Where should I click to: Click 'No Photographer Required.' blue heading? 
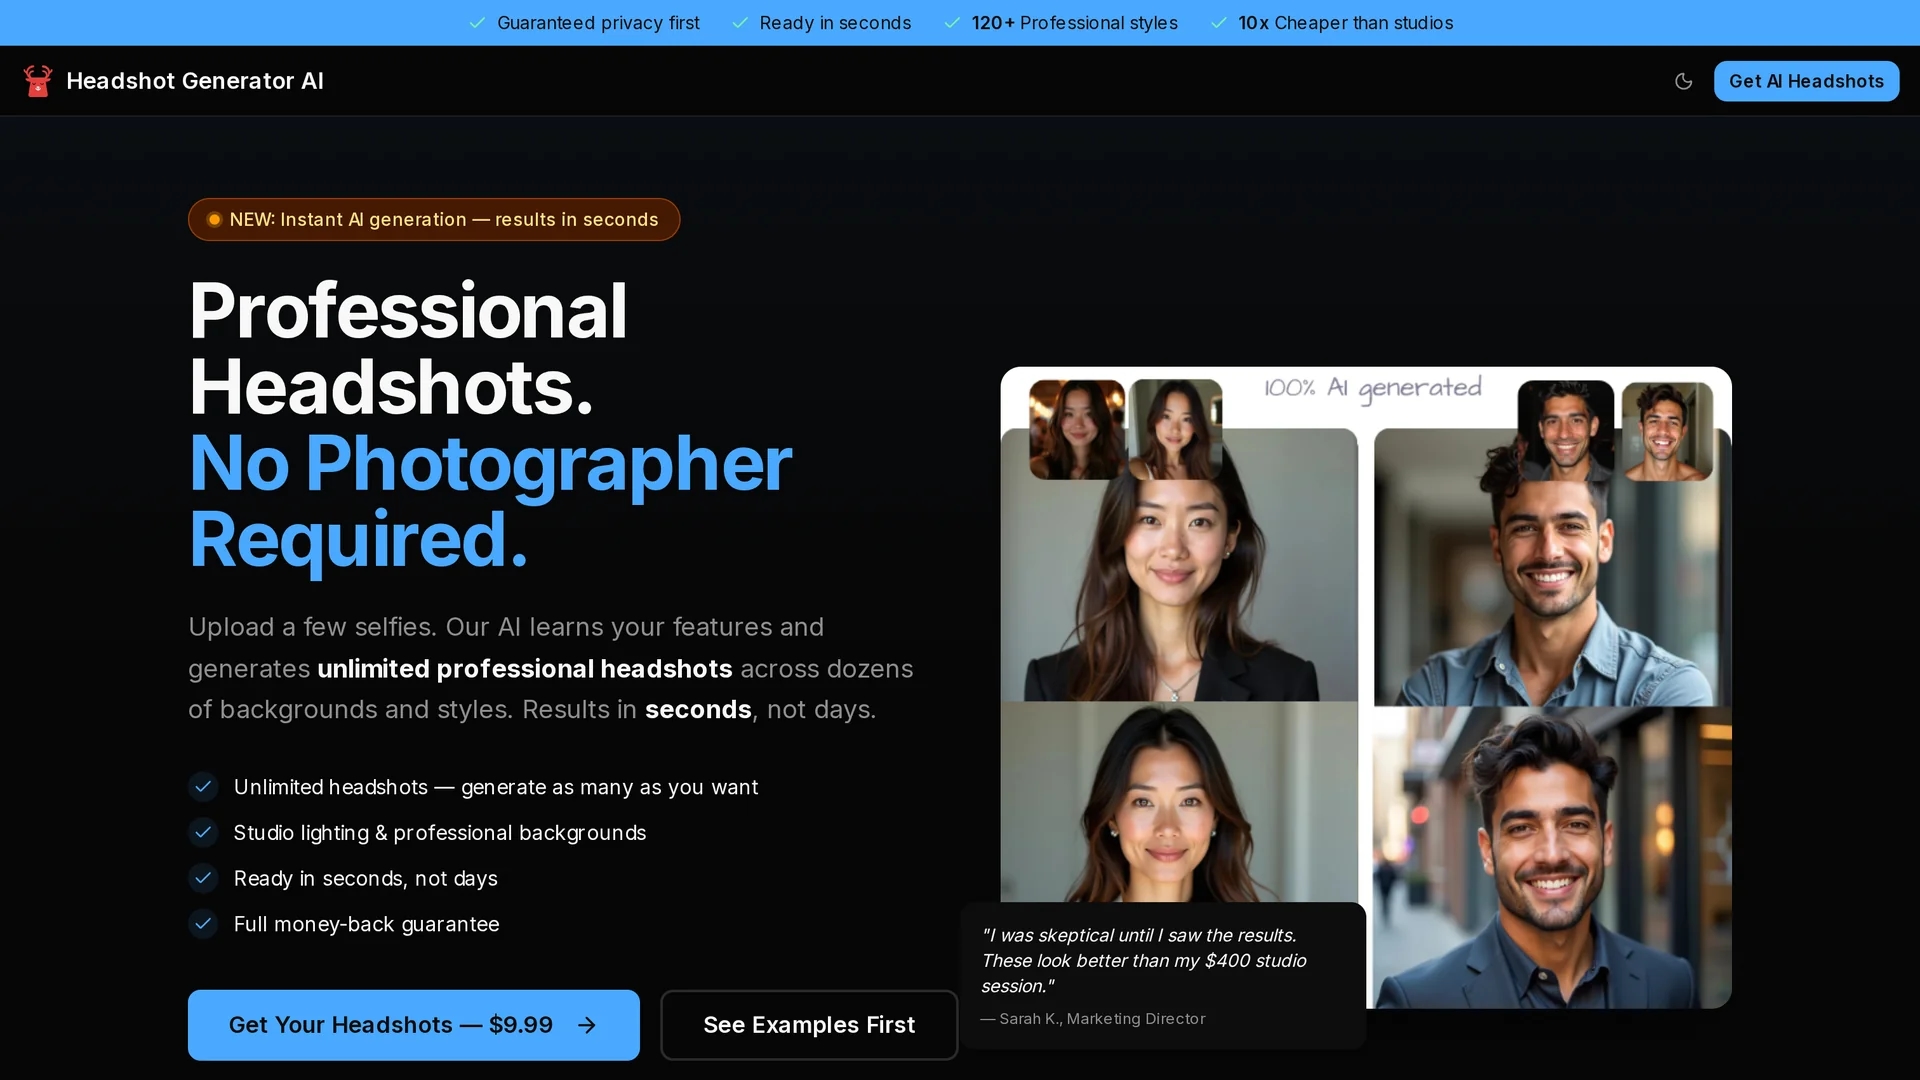[490, 501]
